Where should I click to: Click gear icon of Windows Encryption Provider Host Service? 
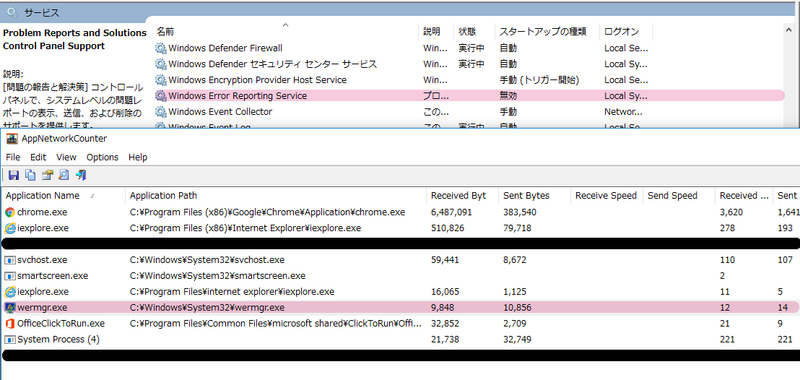coord(161,80)
